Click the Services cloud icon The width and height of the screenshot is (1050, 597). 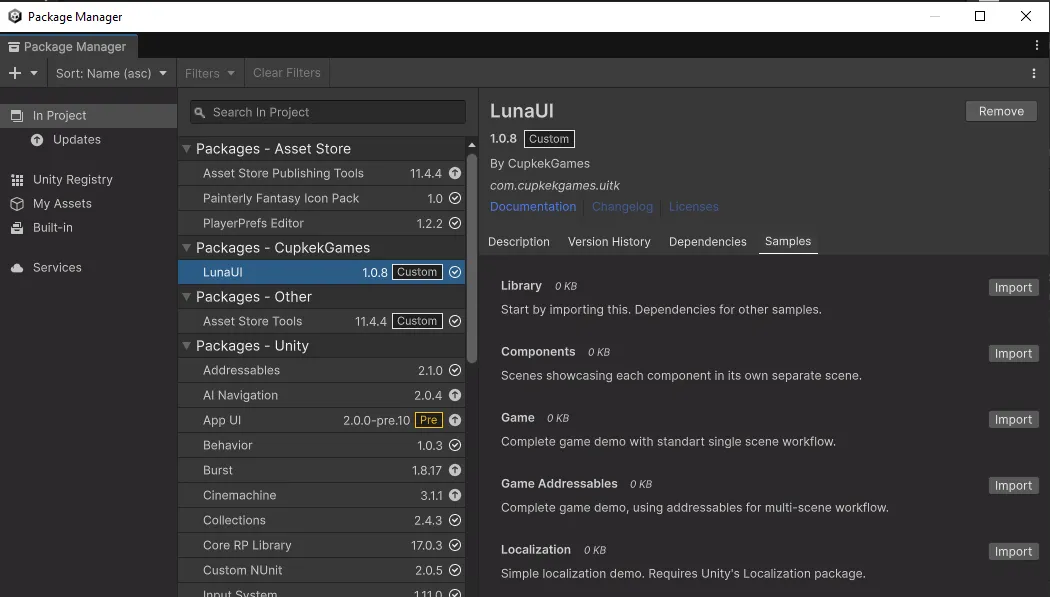(16, 268)
